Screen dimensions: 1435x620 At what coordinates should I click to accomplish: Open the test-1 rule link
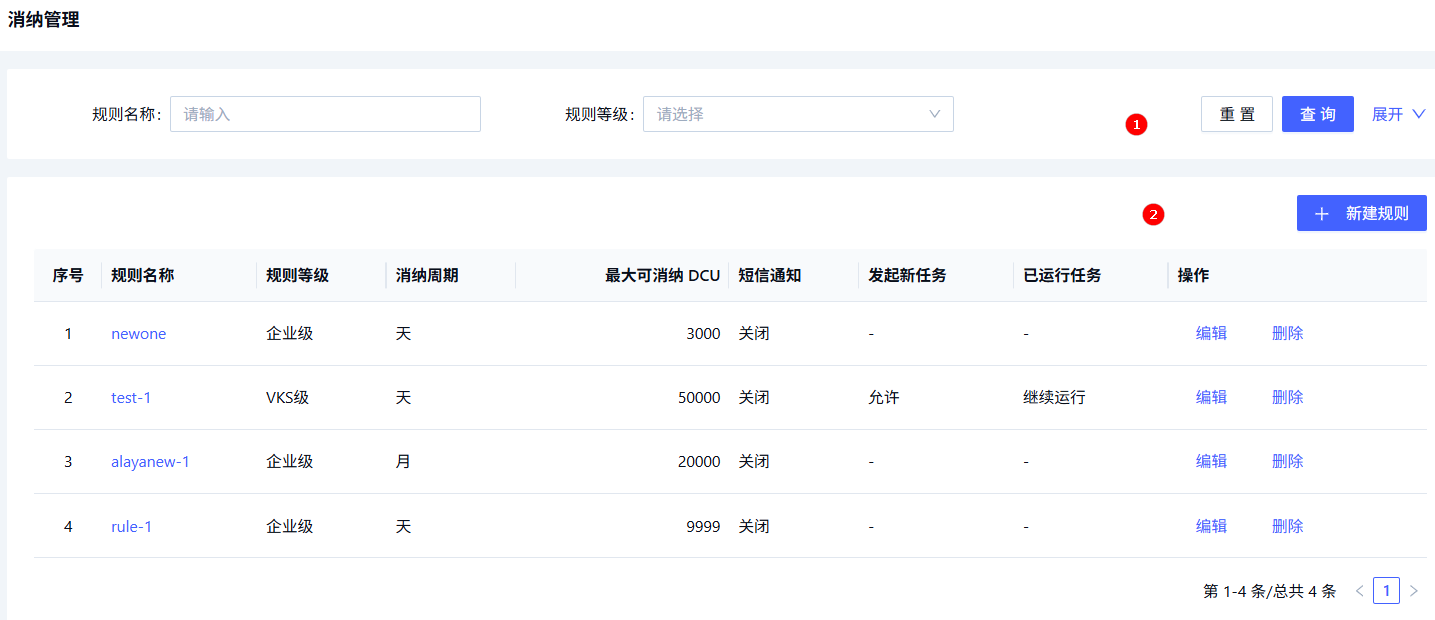pos(131,398)
